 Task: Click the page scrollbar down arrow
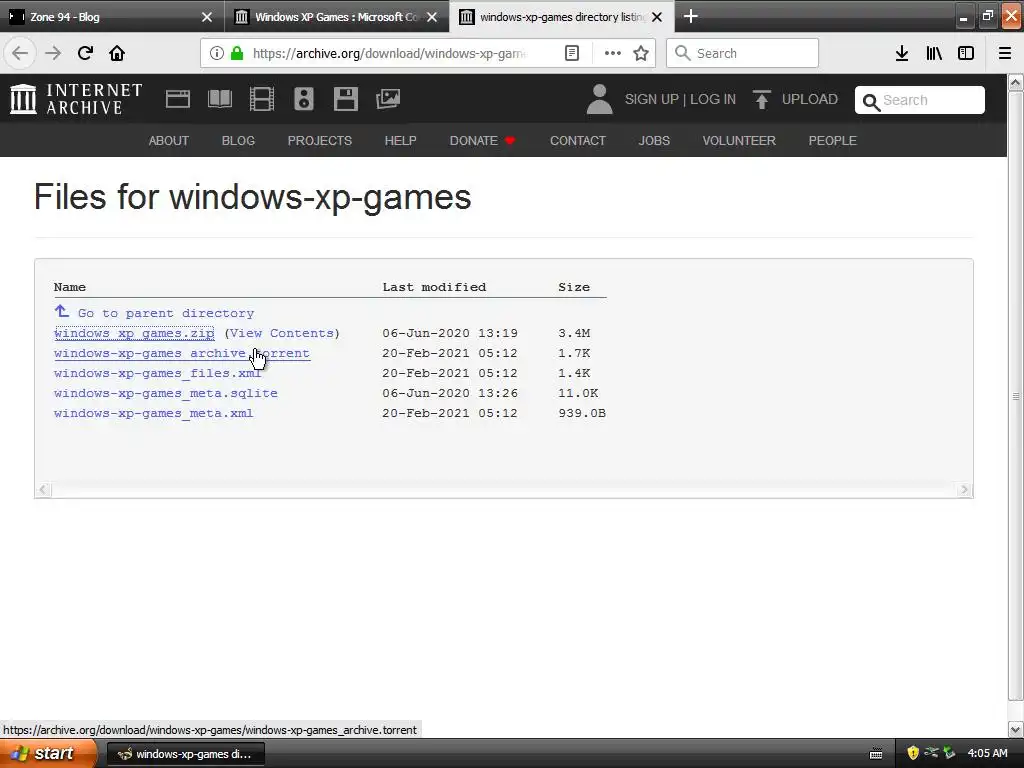(1016, 729)
